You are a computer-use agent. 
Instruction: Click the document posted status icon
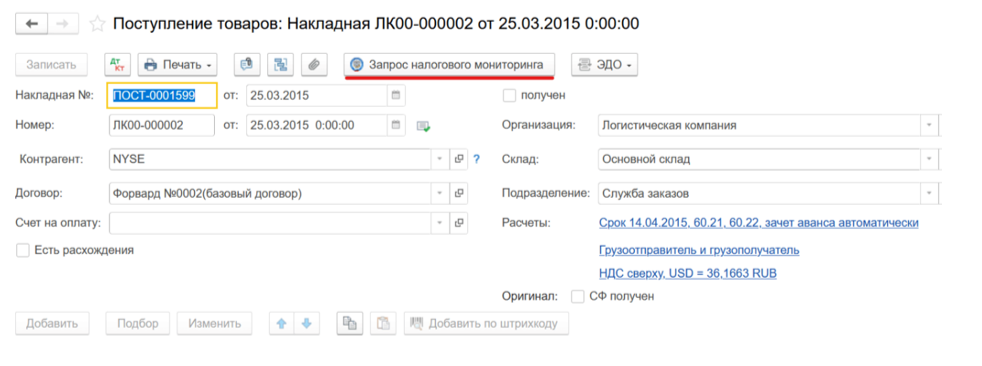[423, 125]
